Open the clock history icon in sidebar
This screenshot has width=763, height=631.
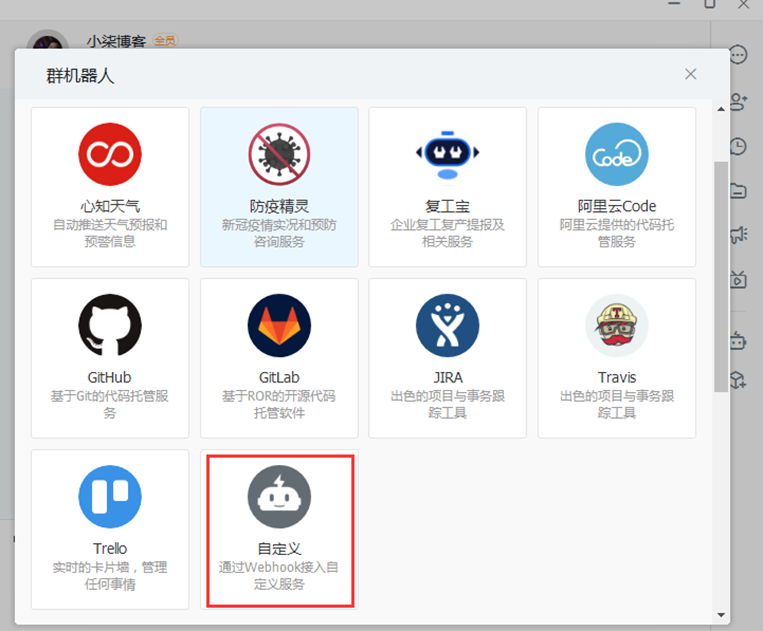click(x=738, y=146)
